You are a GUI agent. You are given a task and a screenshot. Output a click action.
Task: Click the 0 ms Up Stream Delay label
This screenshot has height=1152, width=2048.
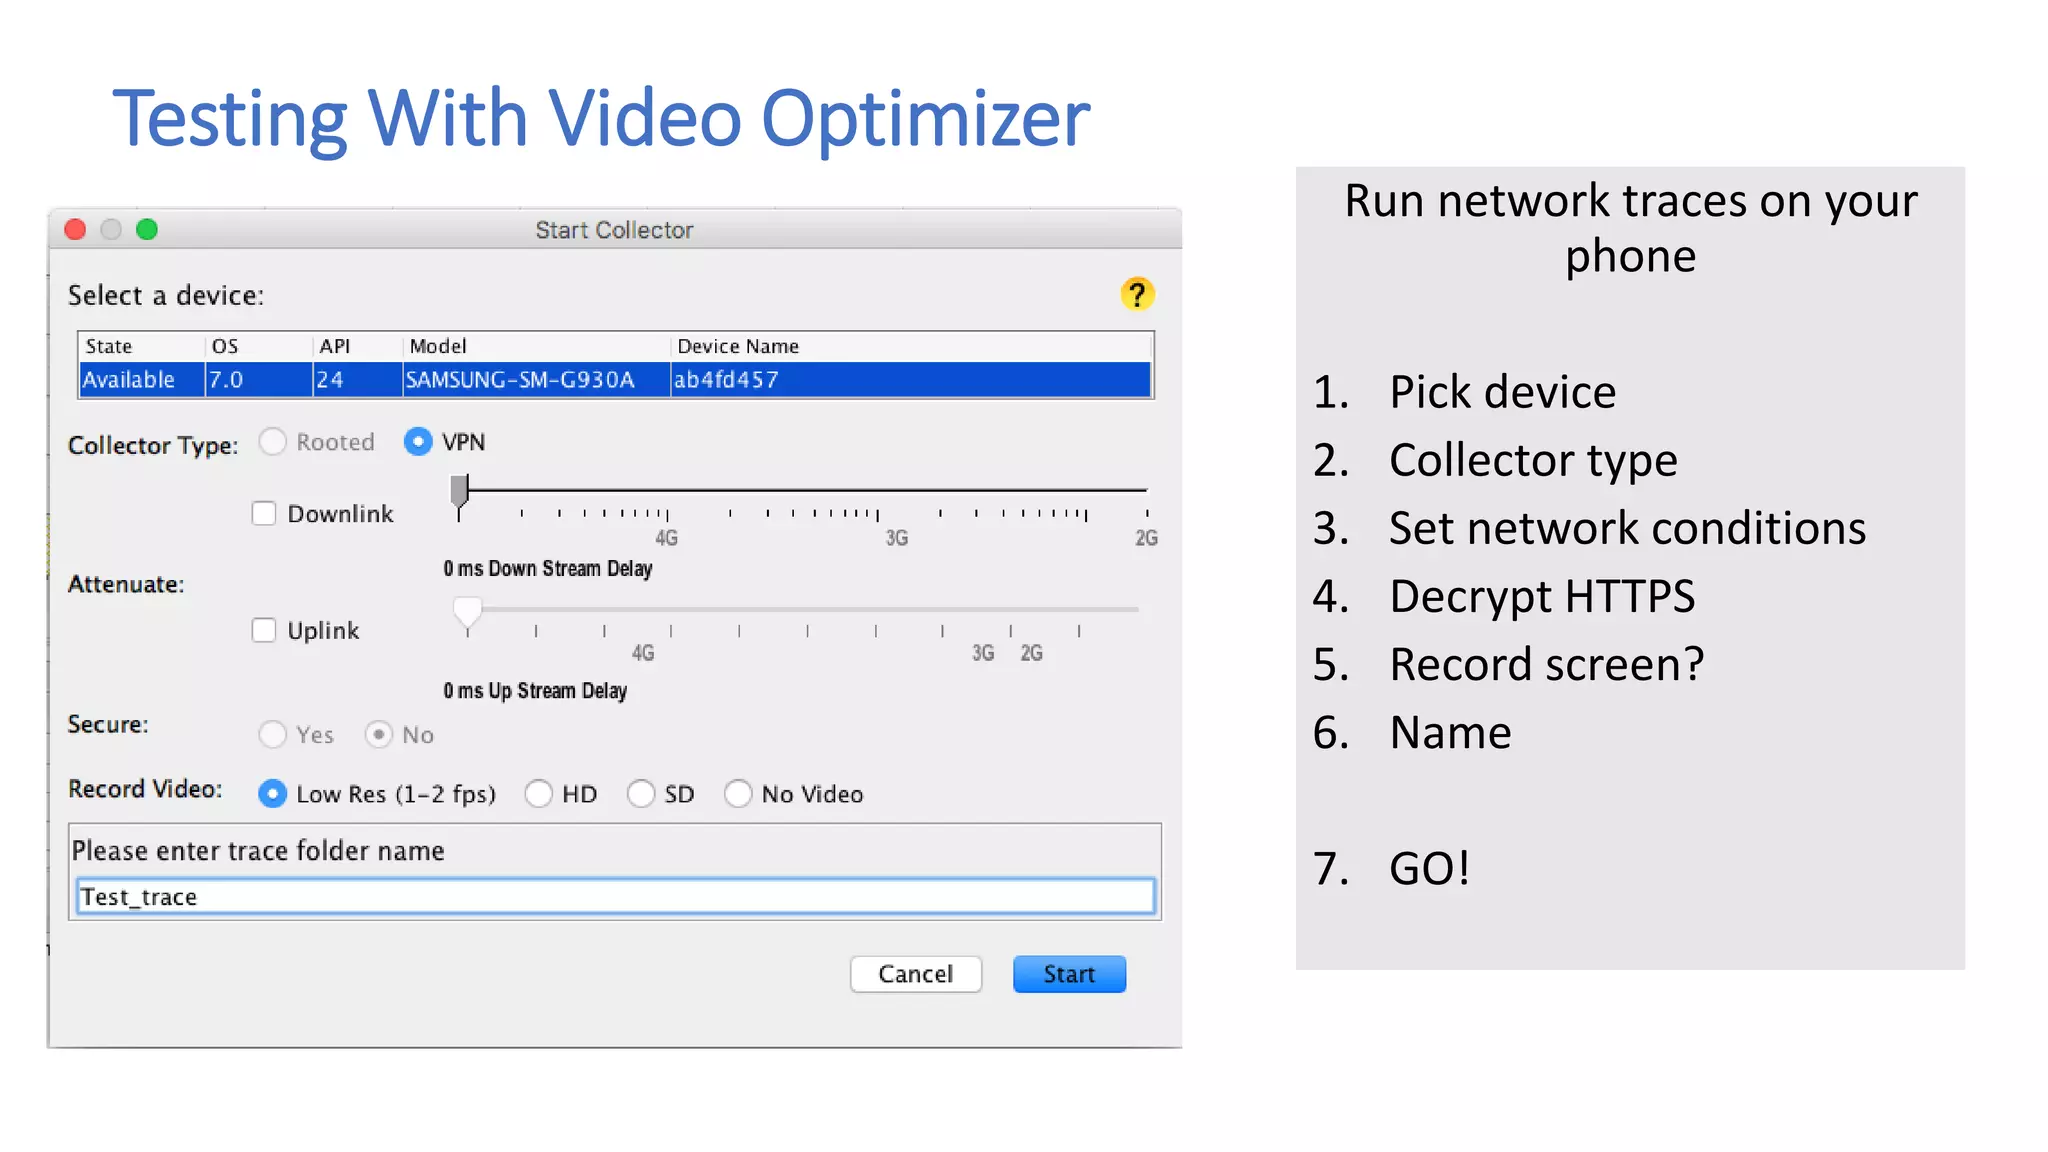(x=535, y=691)
